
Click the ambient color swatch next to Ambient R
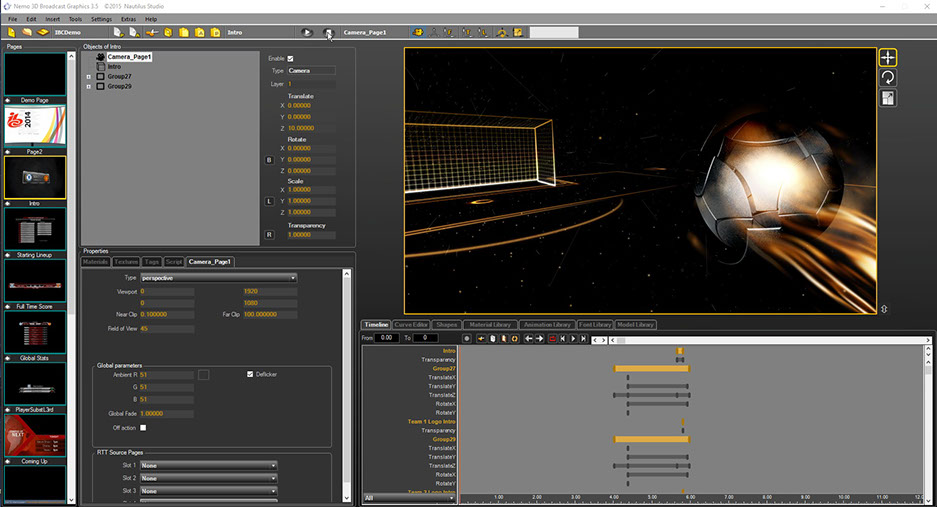[203, 374]
